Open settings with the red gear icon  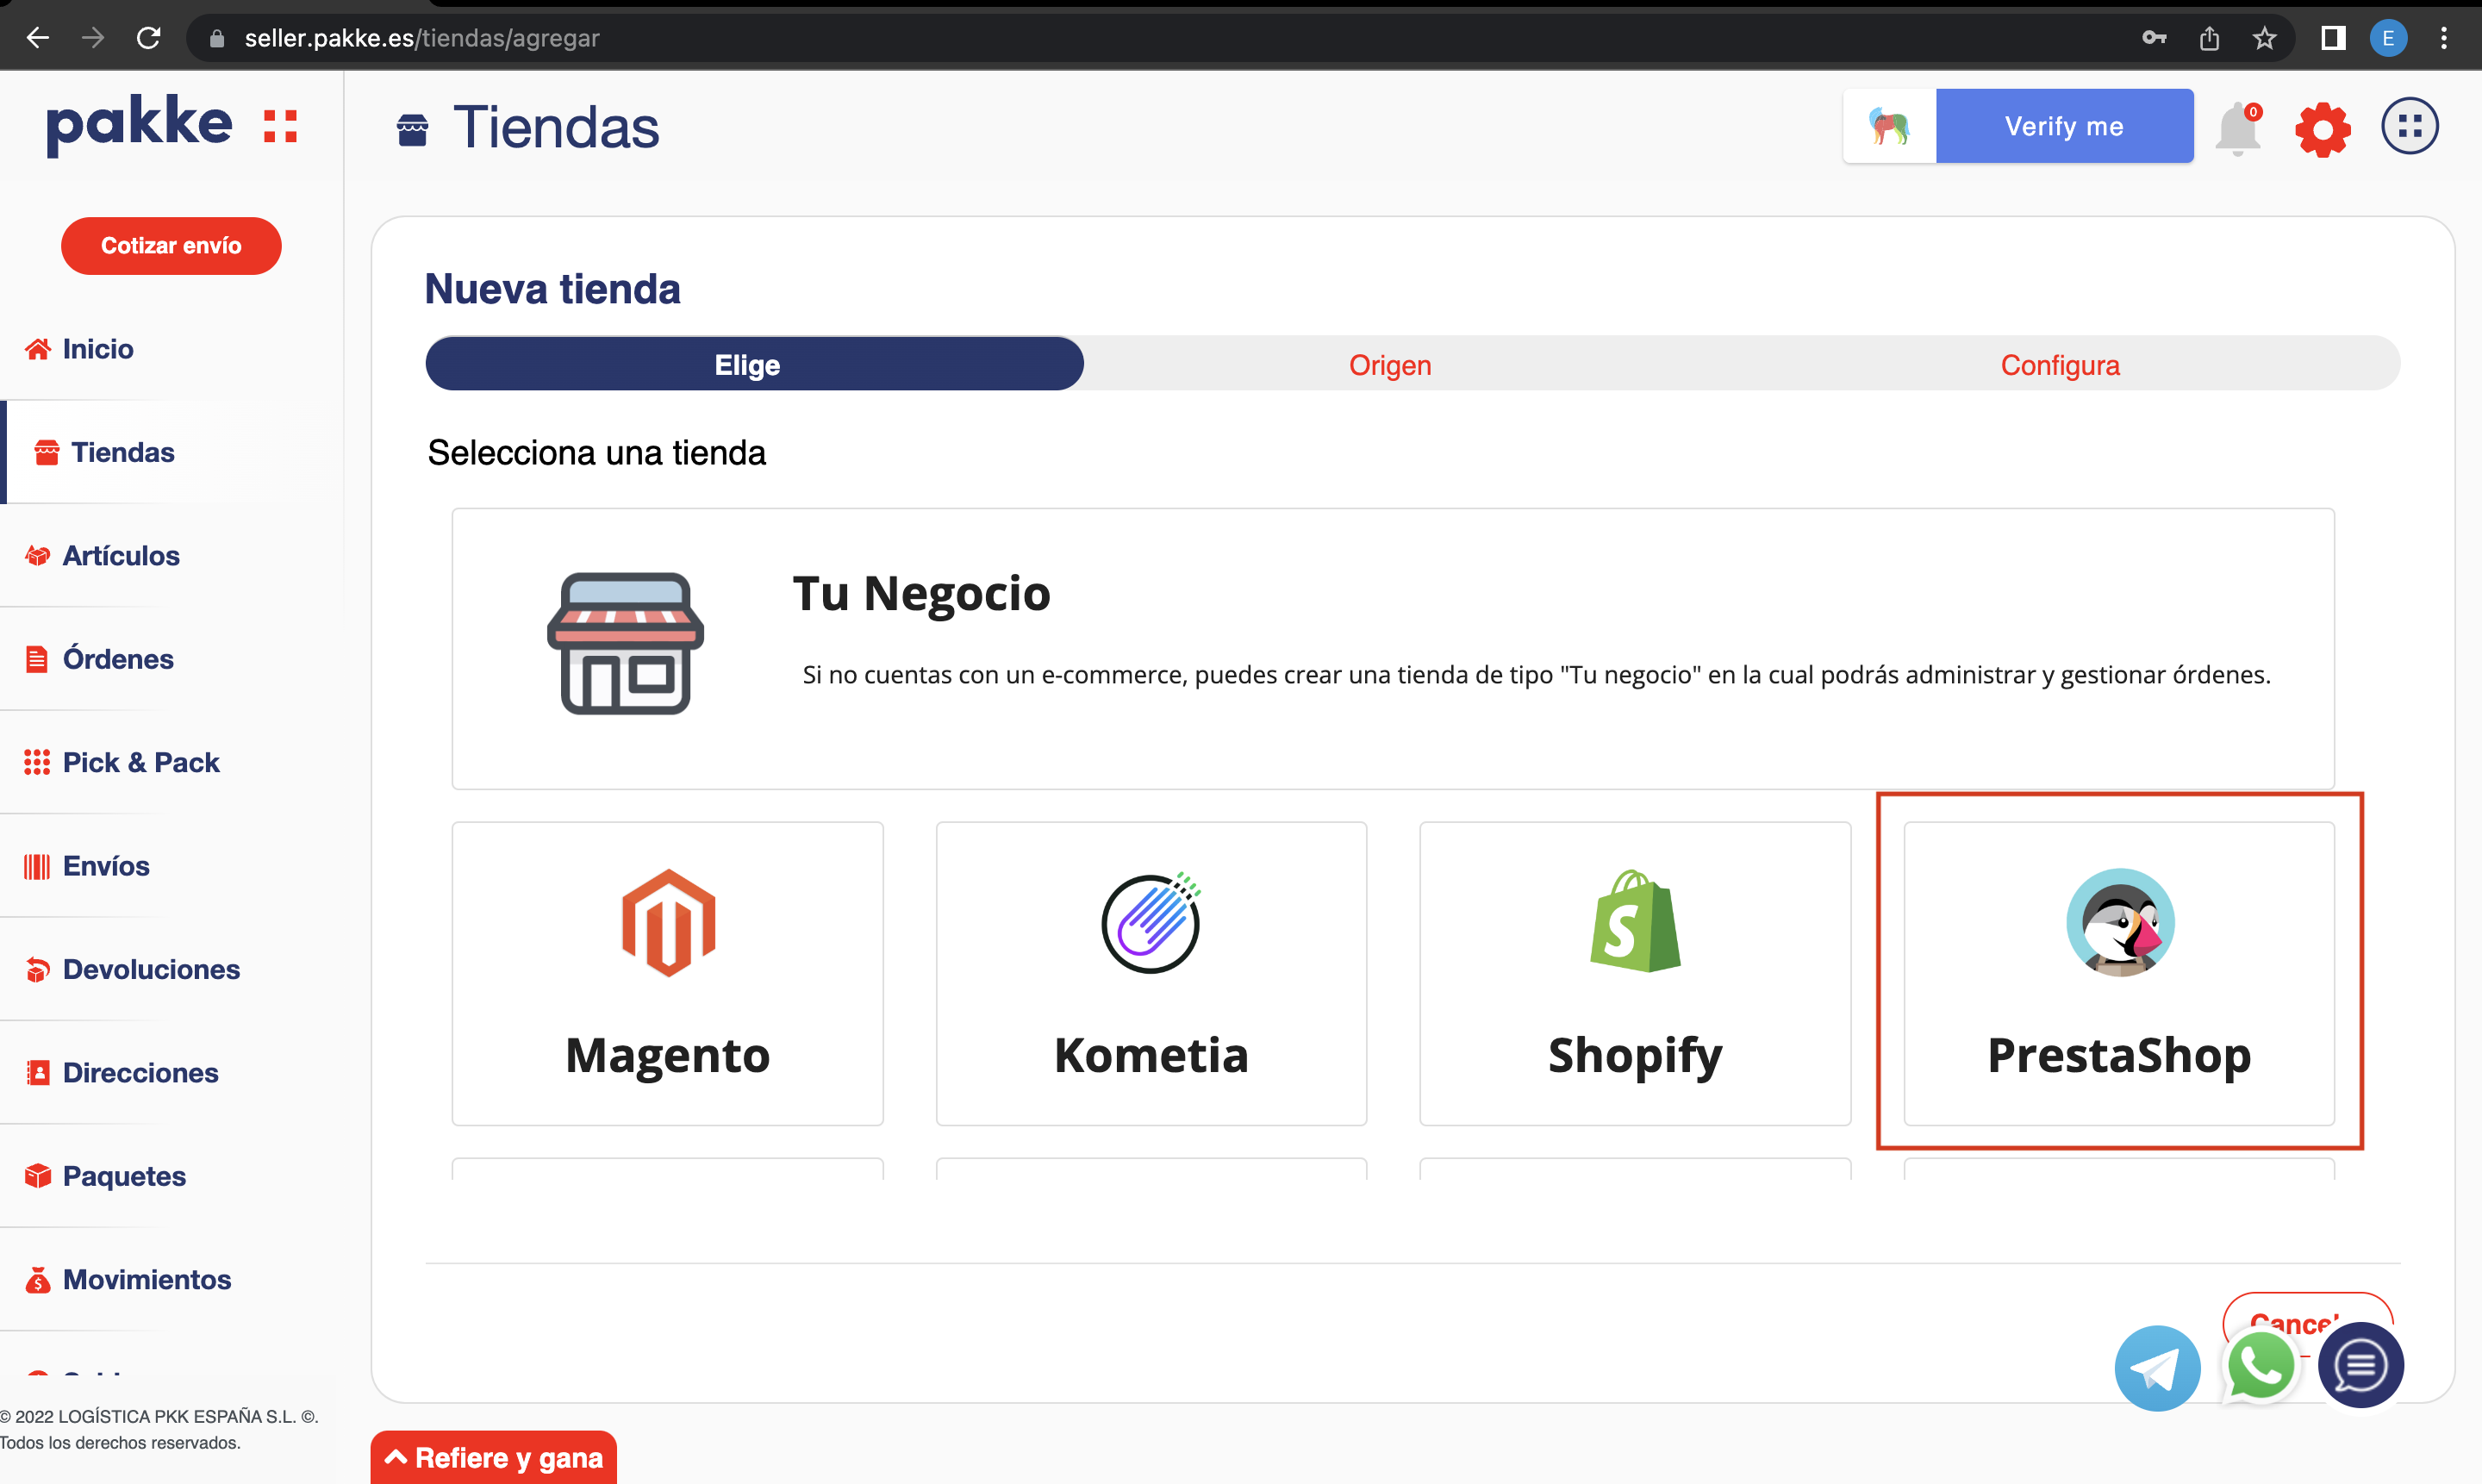coord(2322,129)
